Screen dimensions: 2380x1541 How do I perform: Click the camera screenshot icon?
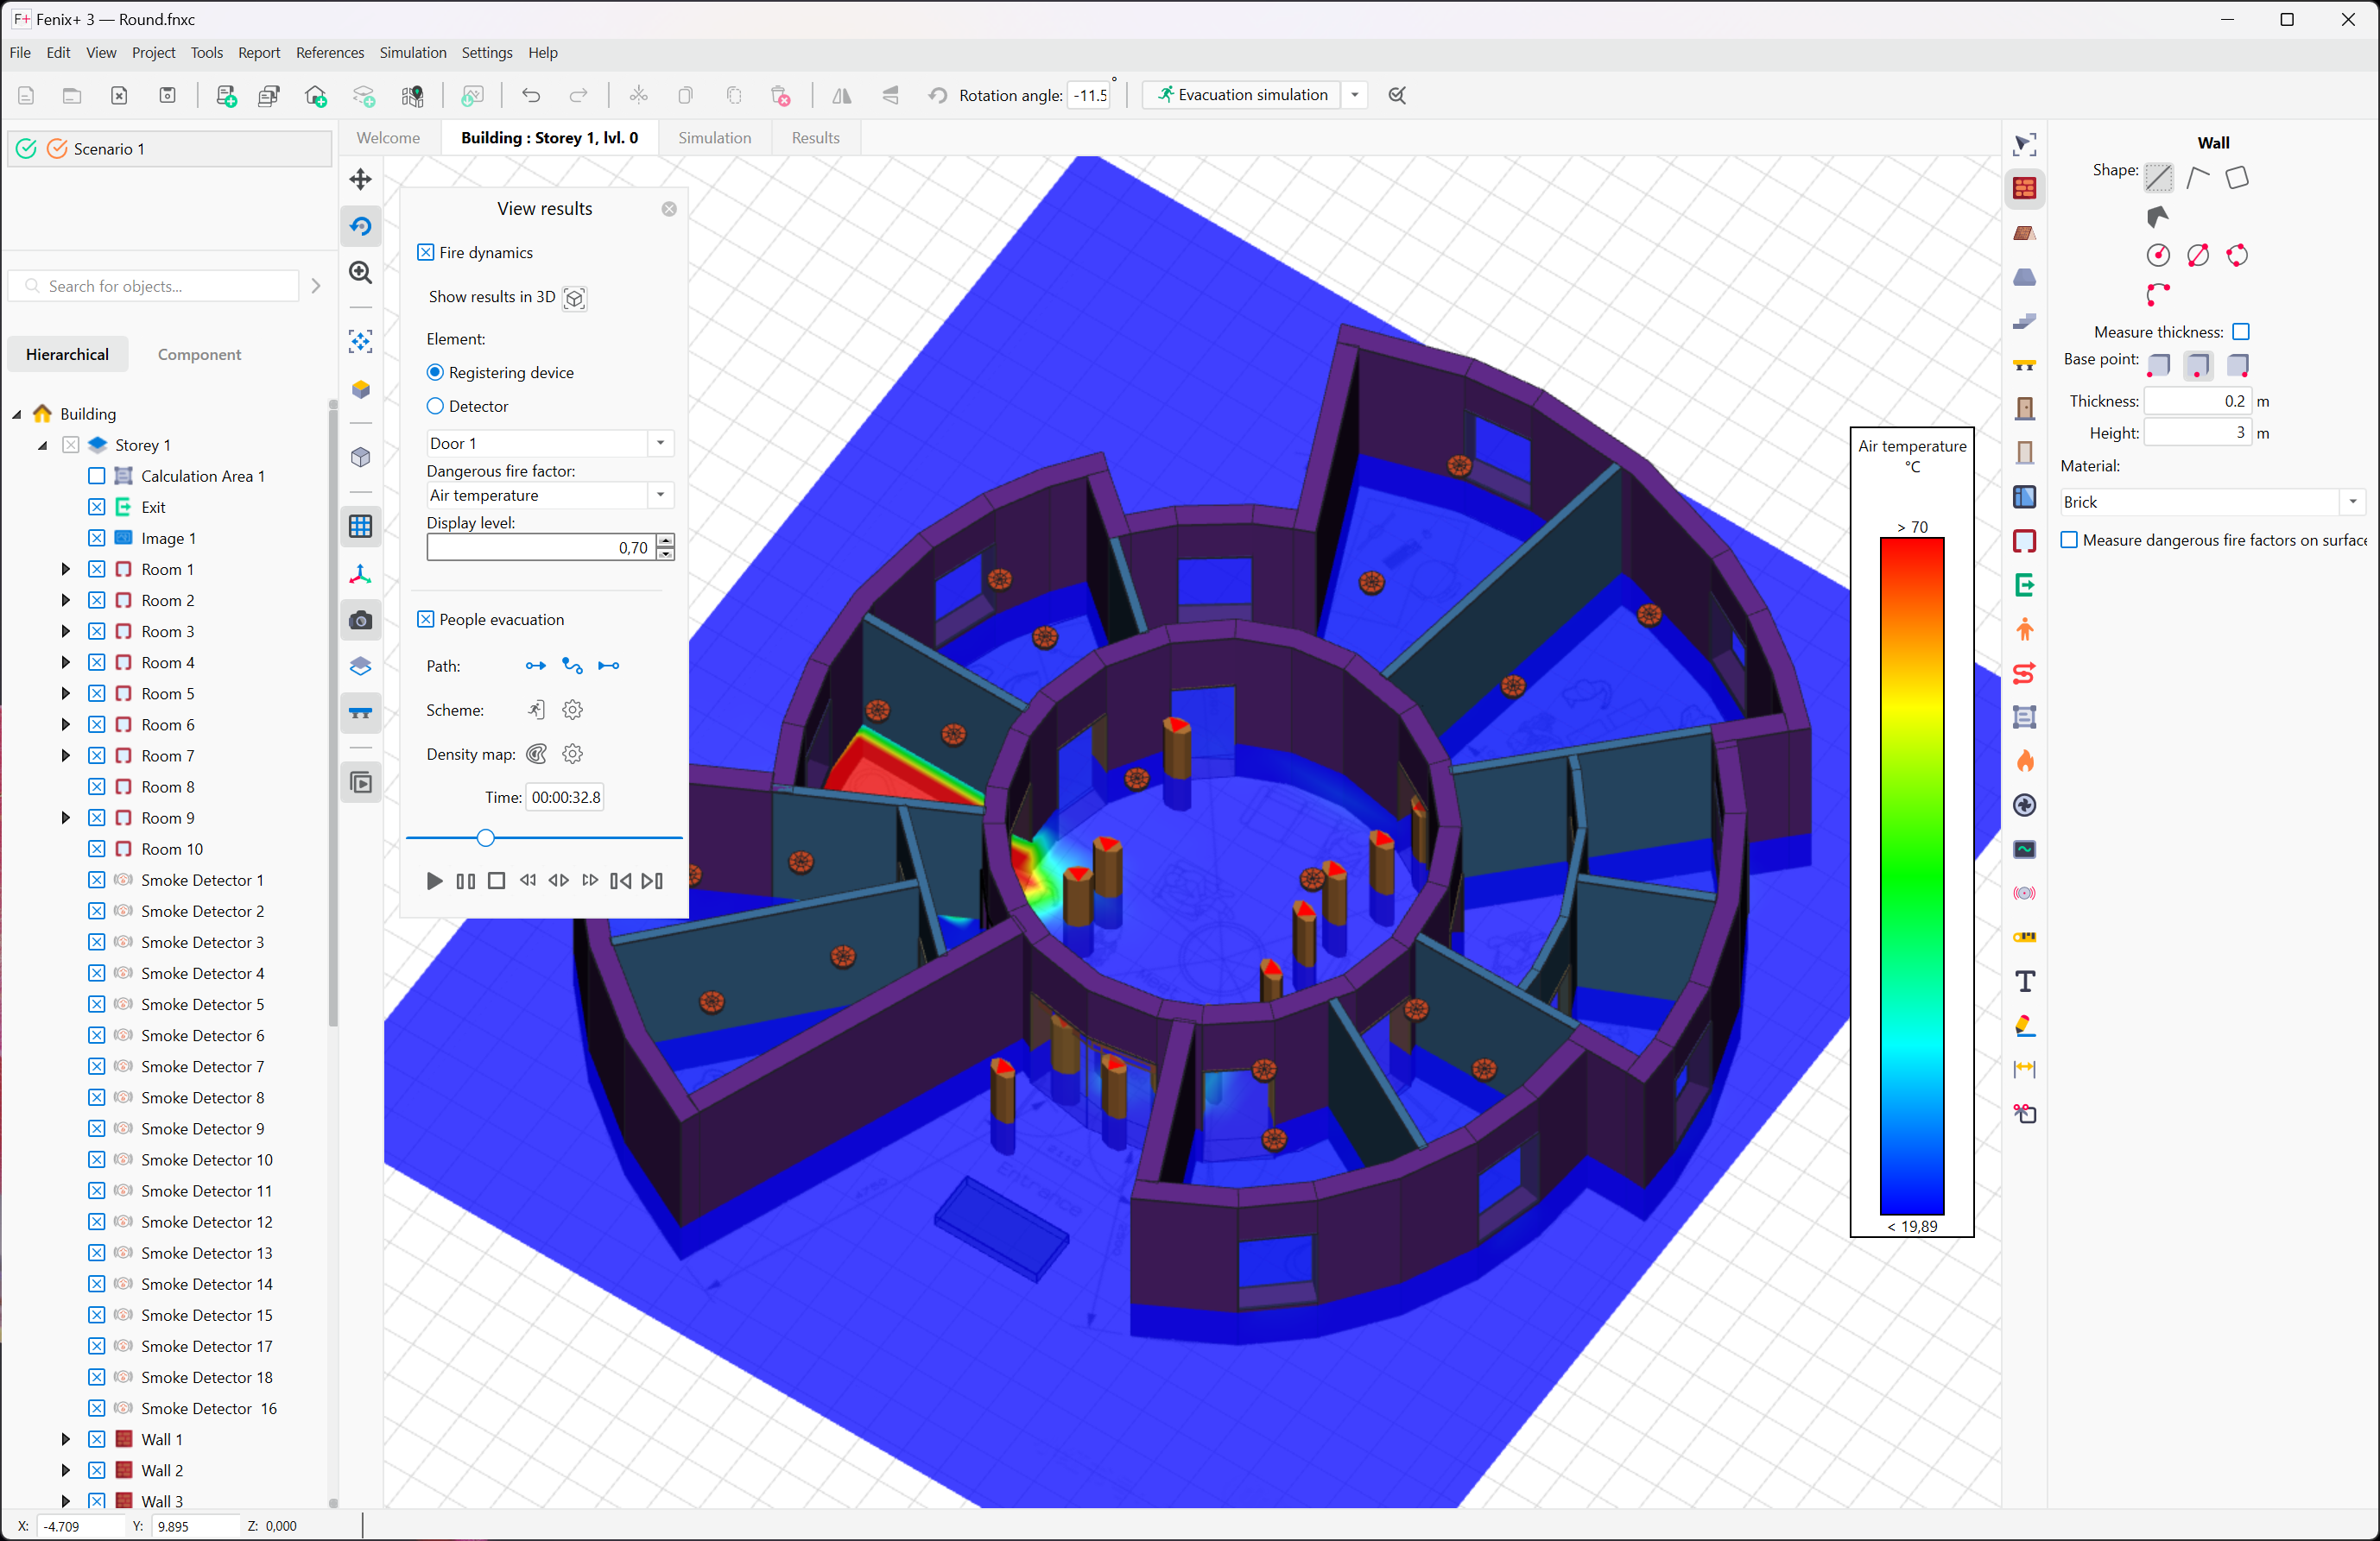click(360, 620)
